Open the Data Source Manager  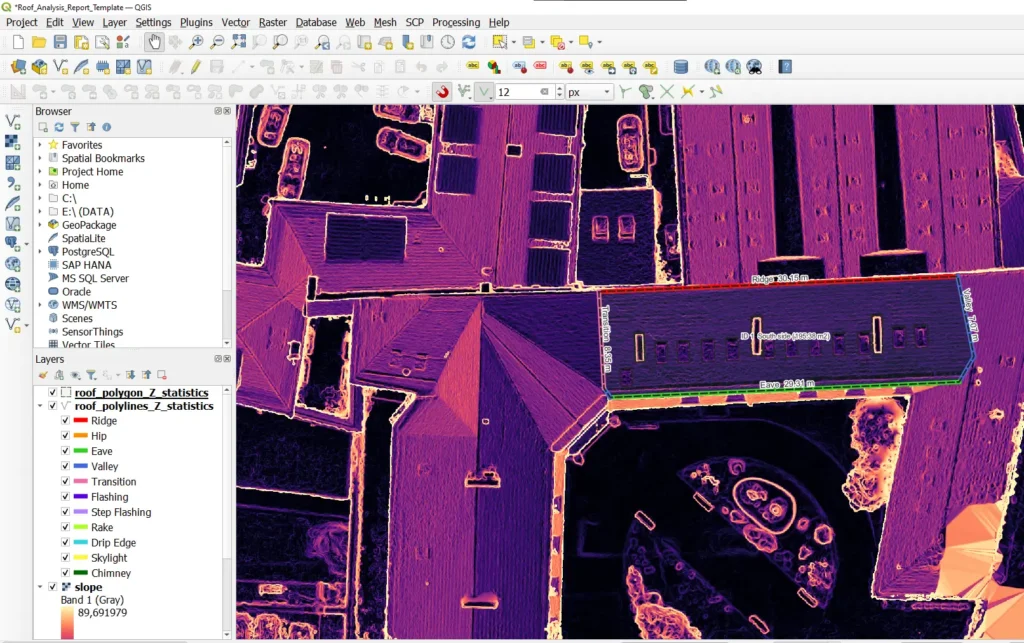(17, 67)
